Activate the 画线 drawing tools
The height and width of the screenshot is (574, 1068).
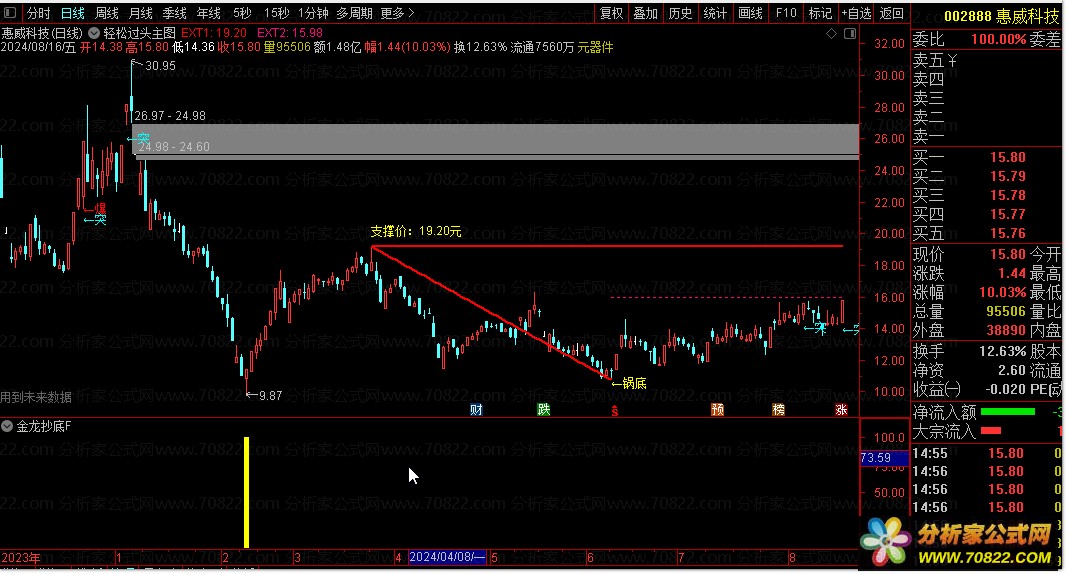751,13
